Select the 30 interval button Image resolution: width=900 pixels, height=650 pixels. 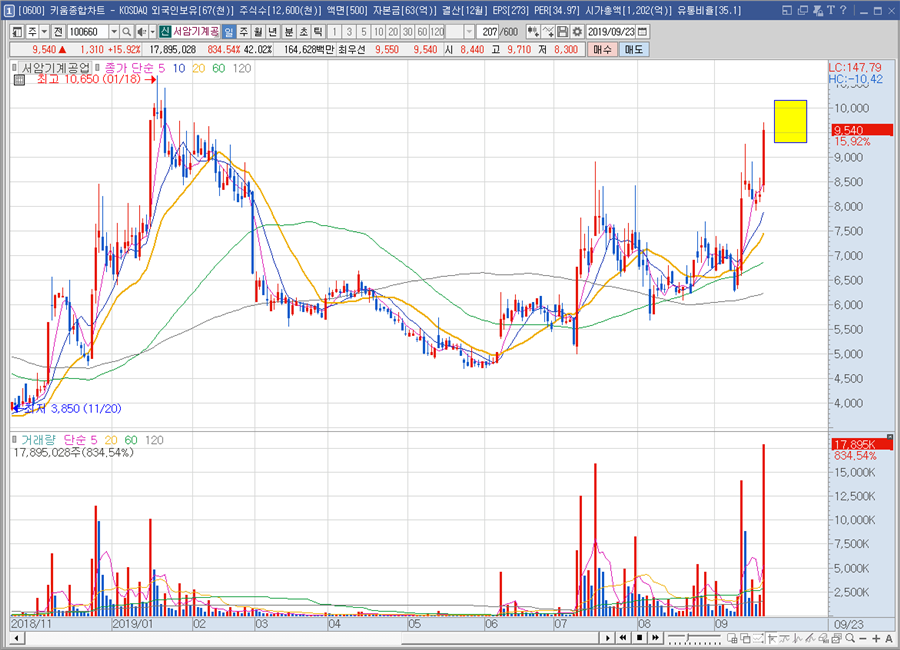(408, 32)
